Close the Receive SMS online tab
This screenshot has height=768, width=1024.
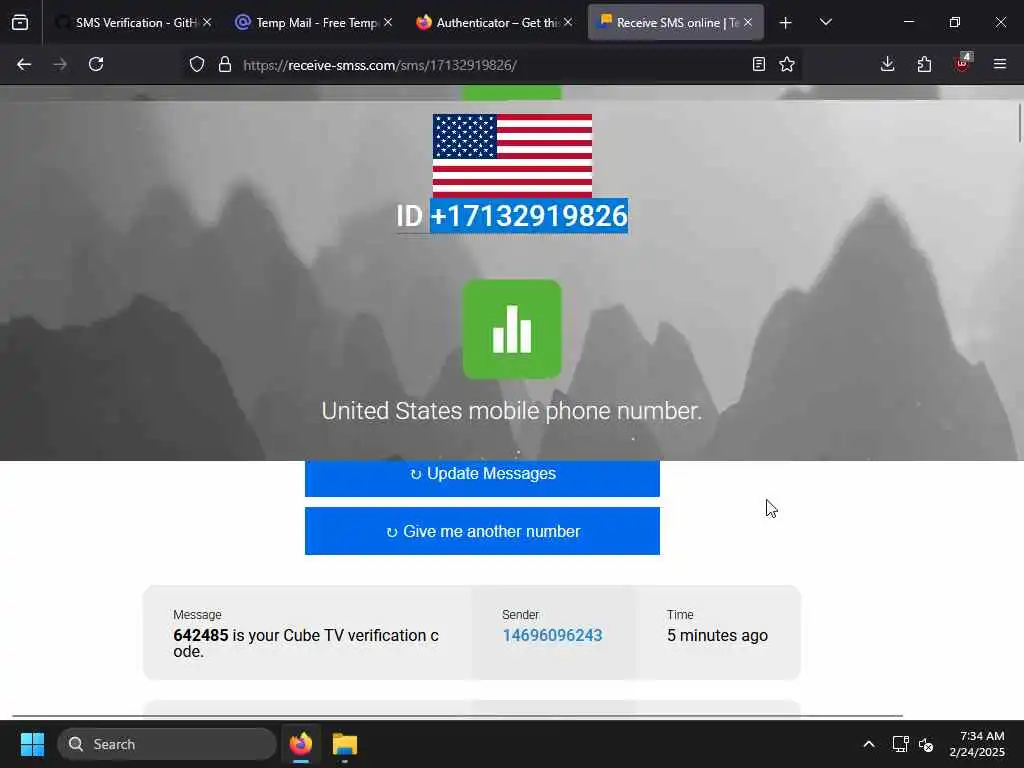748,23
